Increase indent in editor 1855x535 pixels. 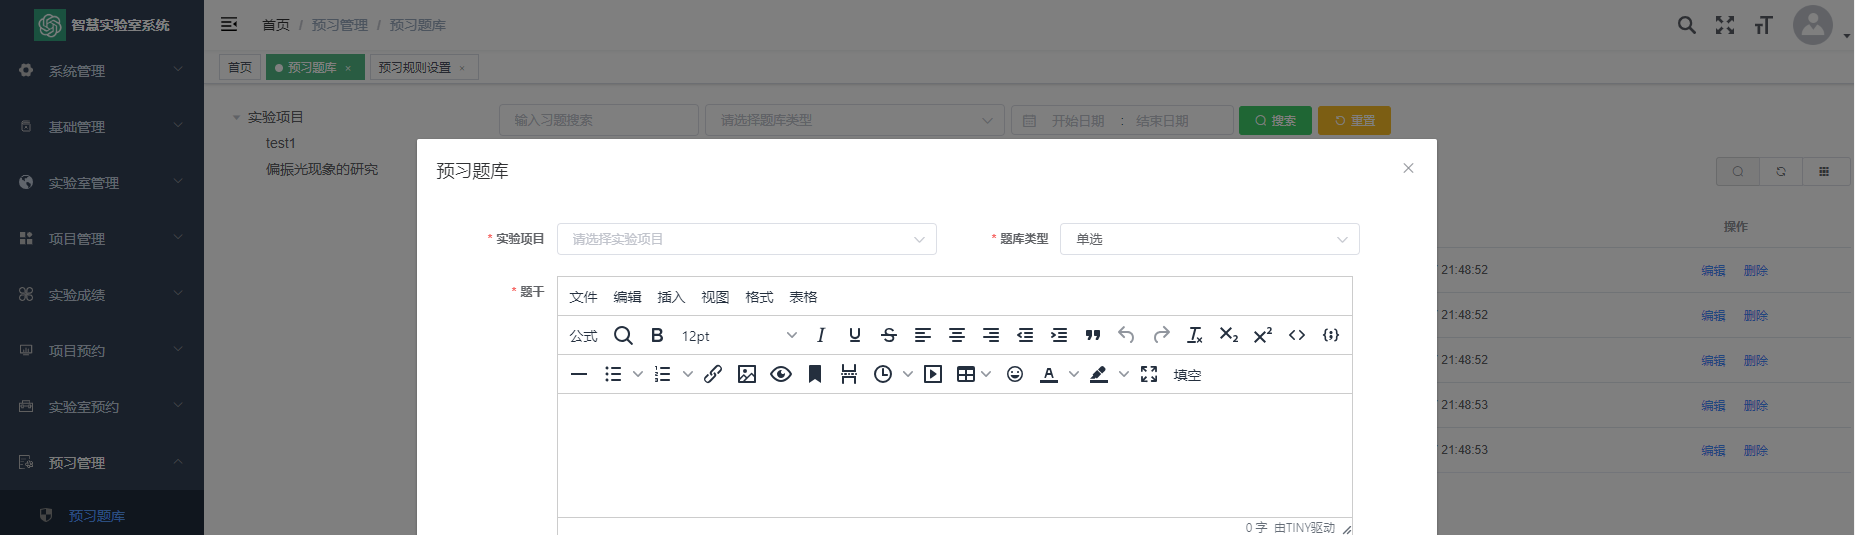click(1059, 335)
